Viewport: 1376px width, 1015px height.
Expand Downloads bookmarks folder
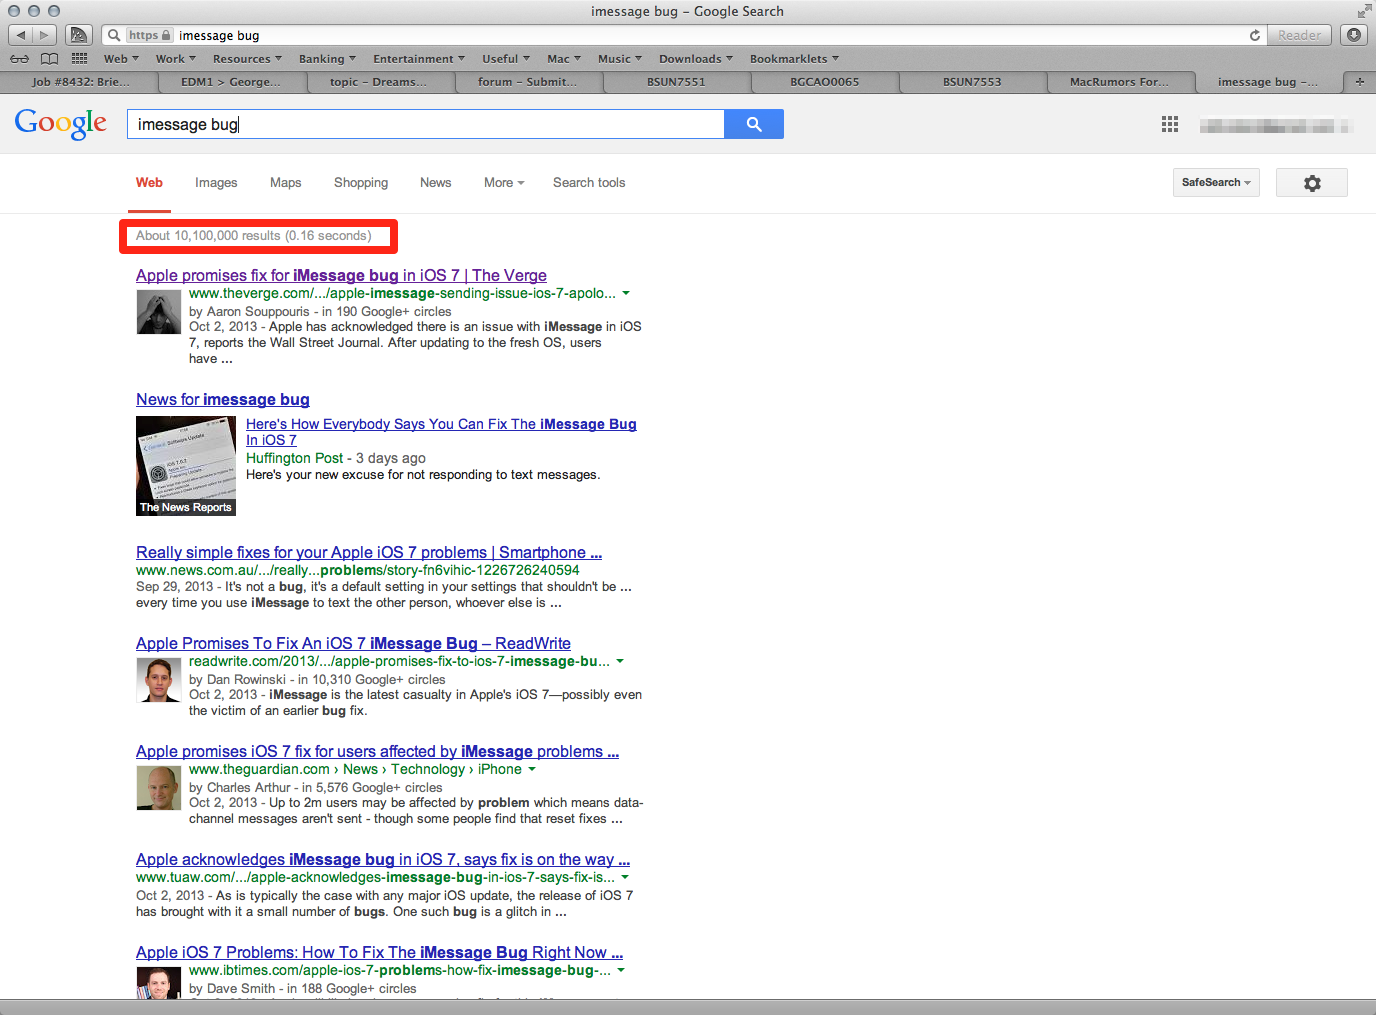click(696, 59)
